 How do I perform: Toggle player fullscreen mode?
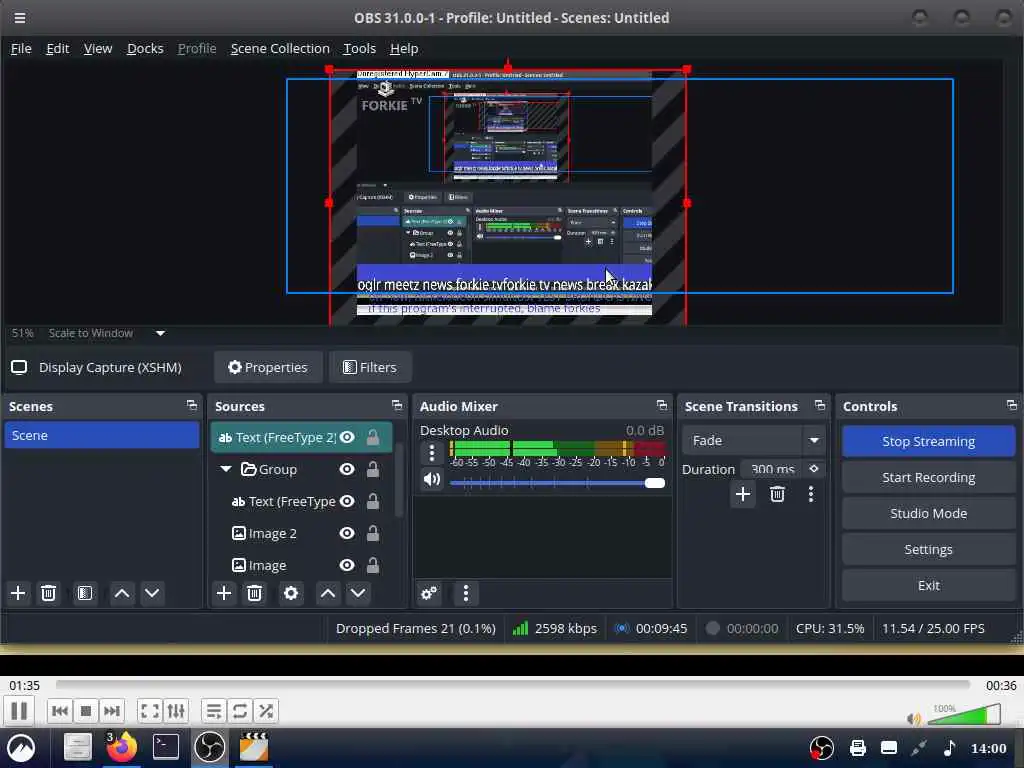[x=150, y=711]
